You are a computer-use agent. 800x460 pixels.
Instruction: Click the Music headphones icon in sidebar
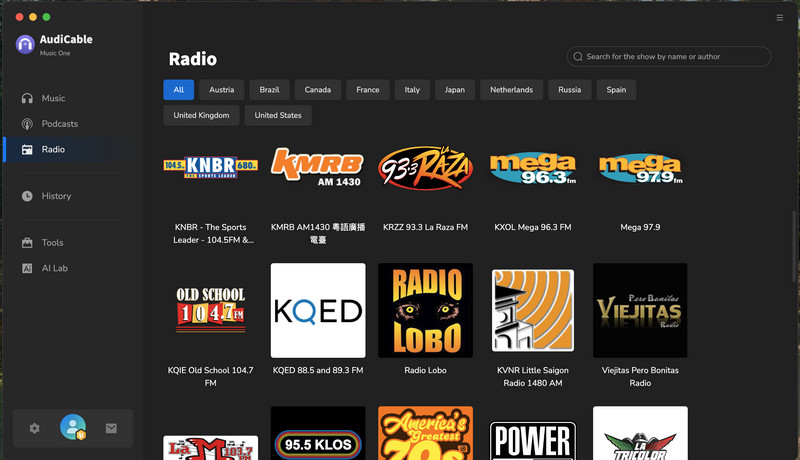click(x=27, y=98)
